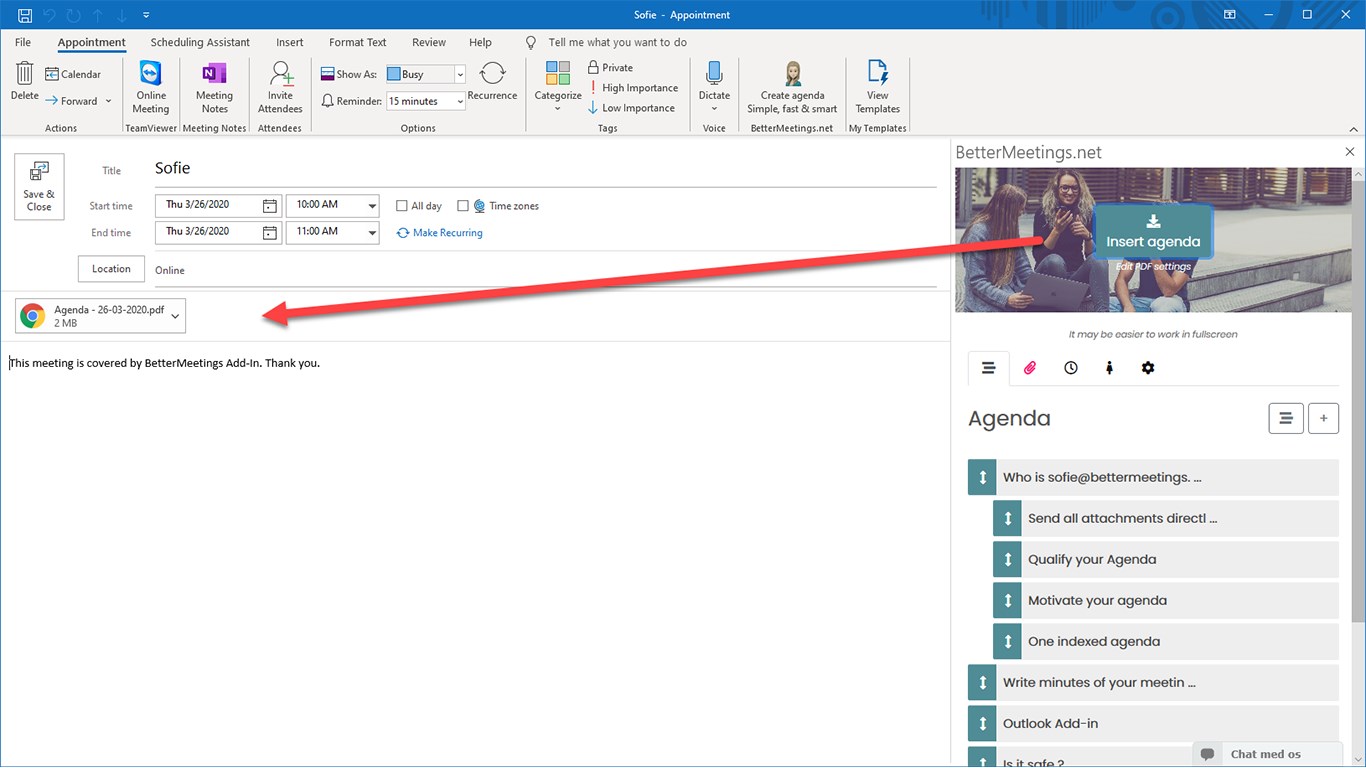The height and width of the screenshot is (768, 1366).
Task: Toggle High Importance tag
Action: [x=633, y=87]
